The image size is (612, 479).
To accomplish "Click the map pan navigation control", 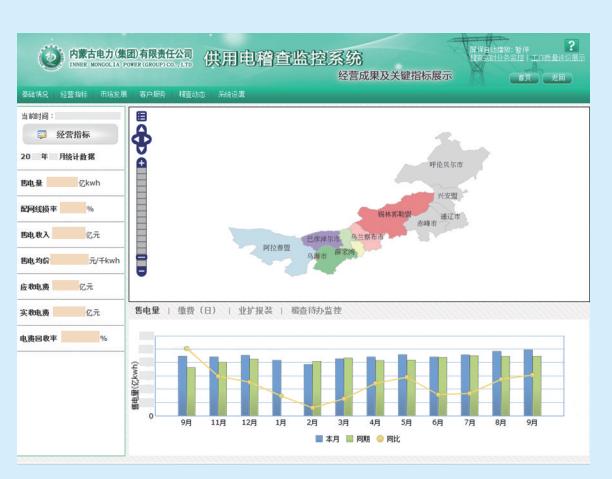I will point(141,138).
